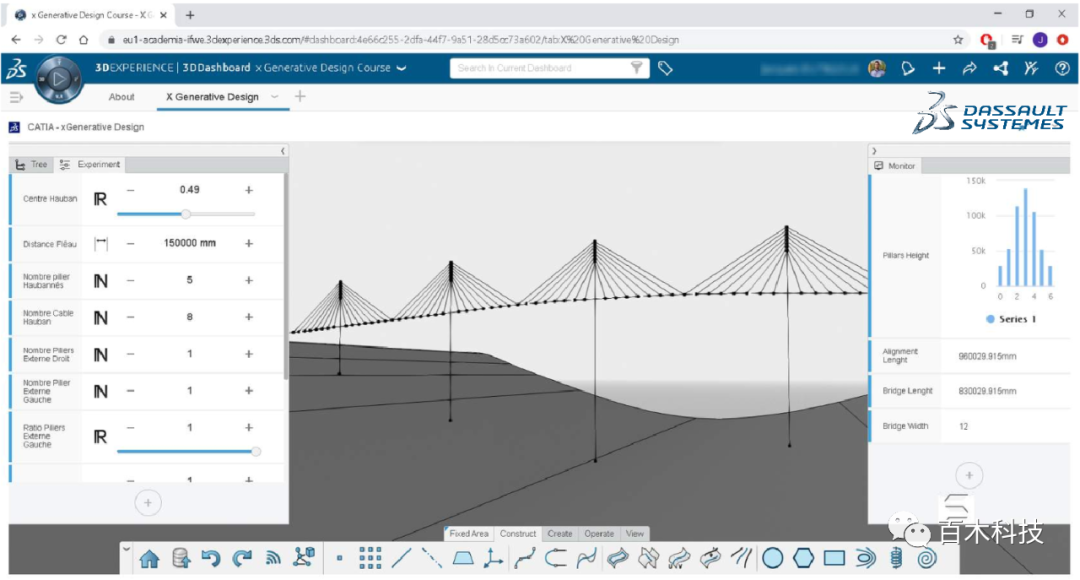Open the Construct toolbar tab

[518, 534]
